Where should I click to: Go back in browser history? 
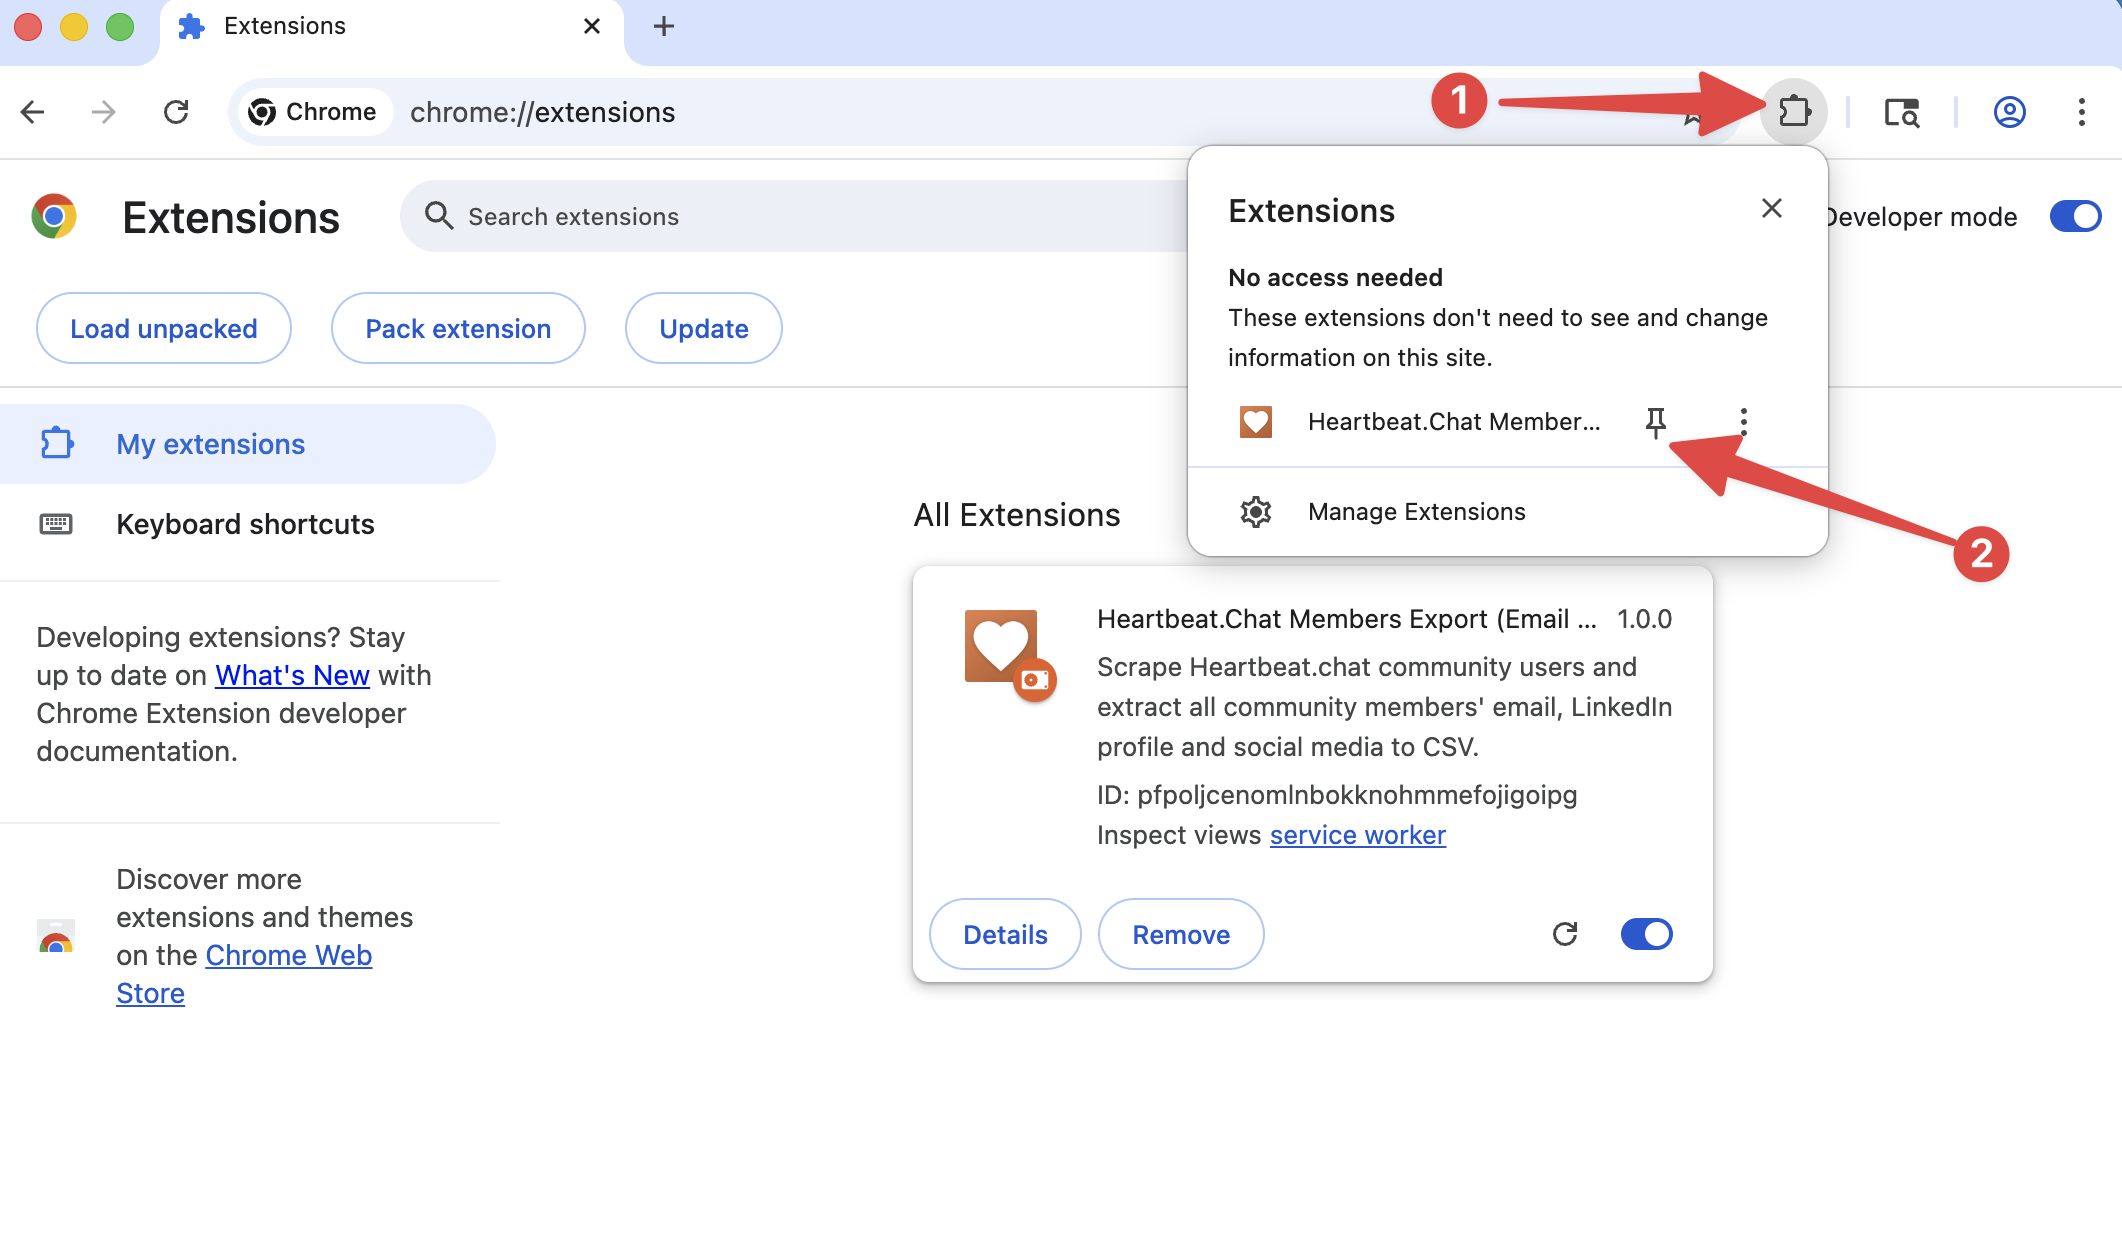pyautogui.click(x=33, y=112)
